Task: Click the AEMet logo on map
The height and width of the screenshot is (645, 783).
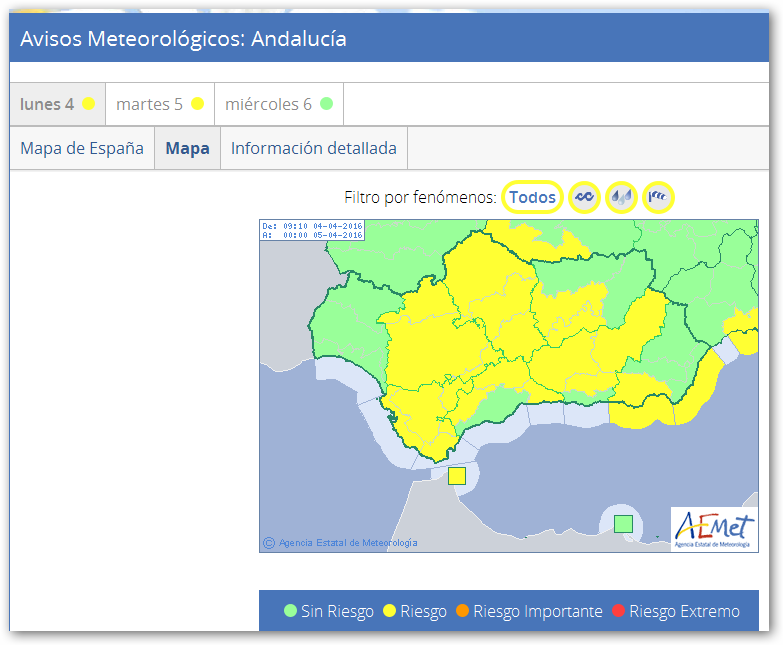Action: pyautogui.click(x=714, y=529)
